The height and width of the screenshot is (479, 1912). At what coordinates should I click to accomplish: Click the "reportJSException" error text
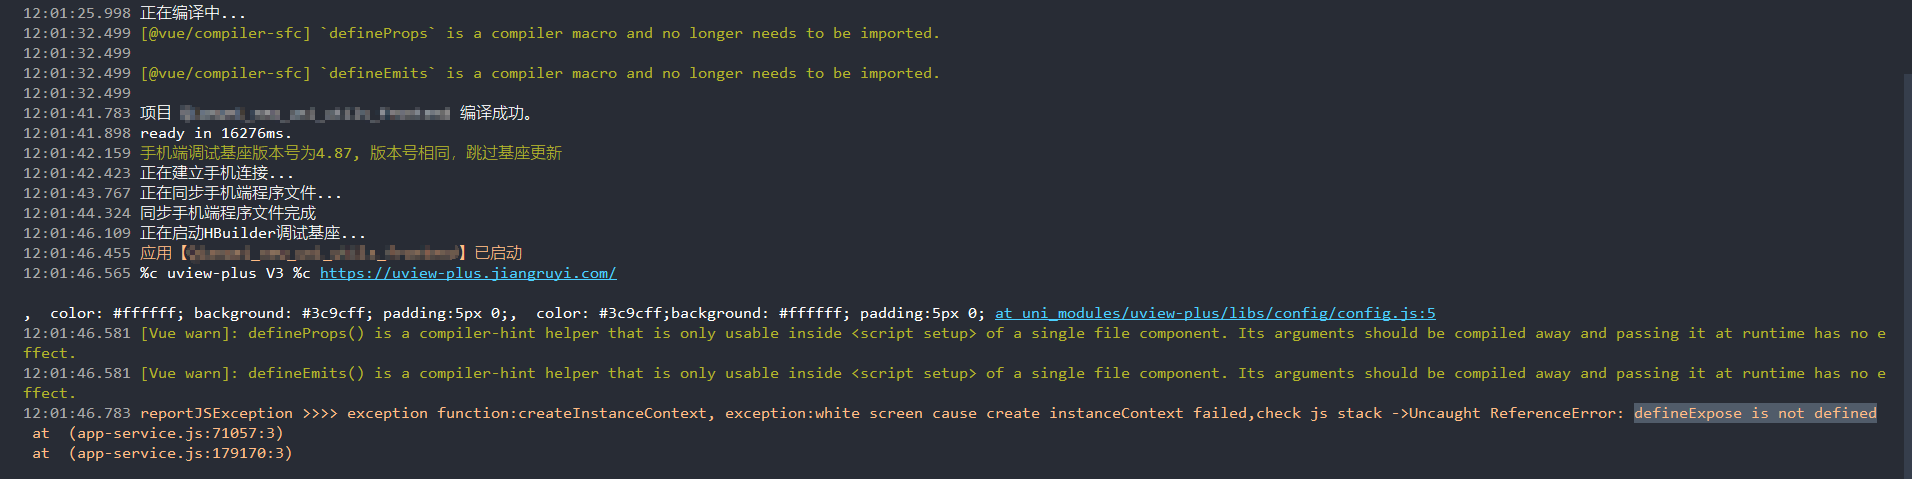216,413
